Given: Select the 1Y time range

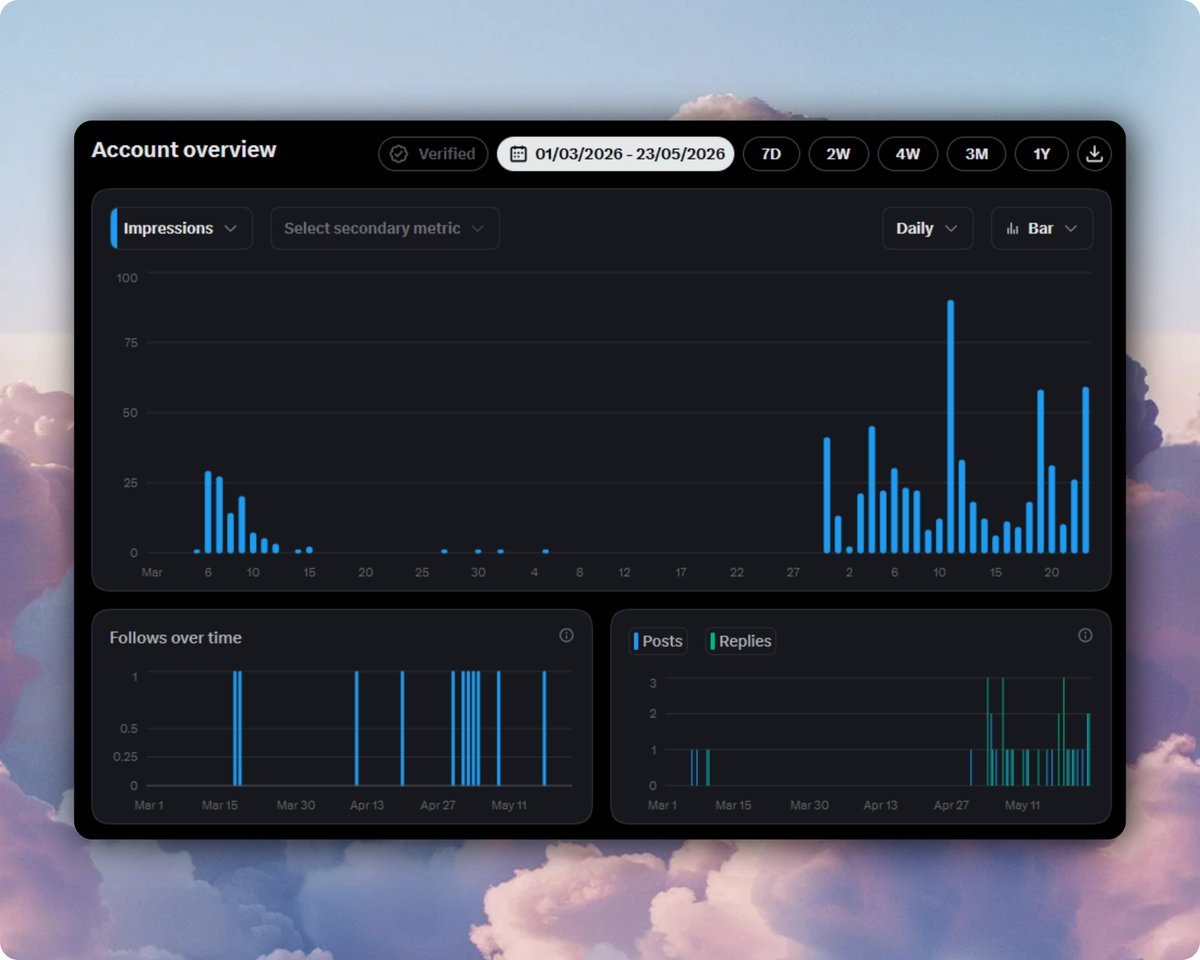Looking at the screenshot, I should click(x=1042, y=154).
